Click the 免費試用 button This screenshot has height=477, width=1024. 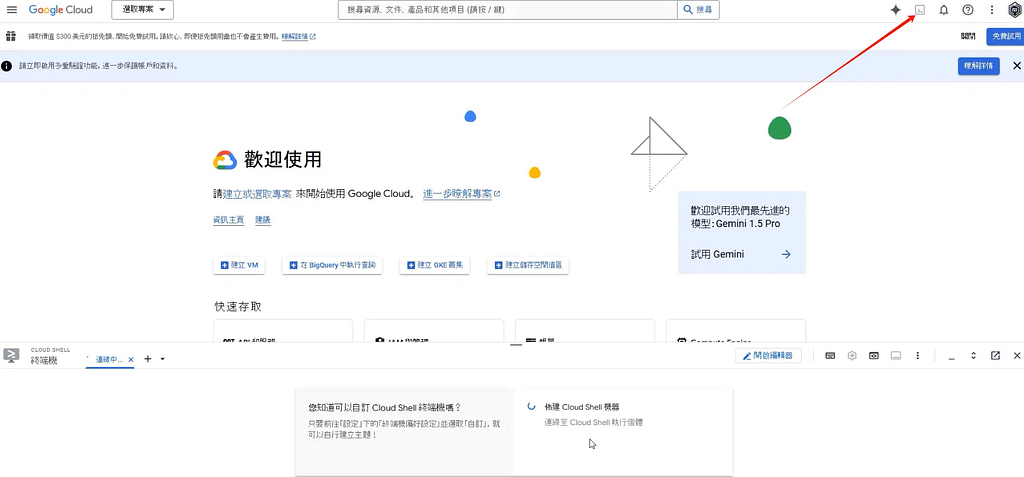[1006, 37]
